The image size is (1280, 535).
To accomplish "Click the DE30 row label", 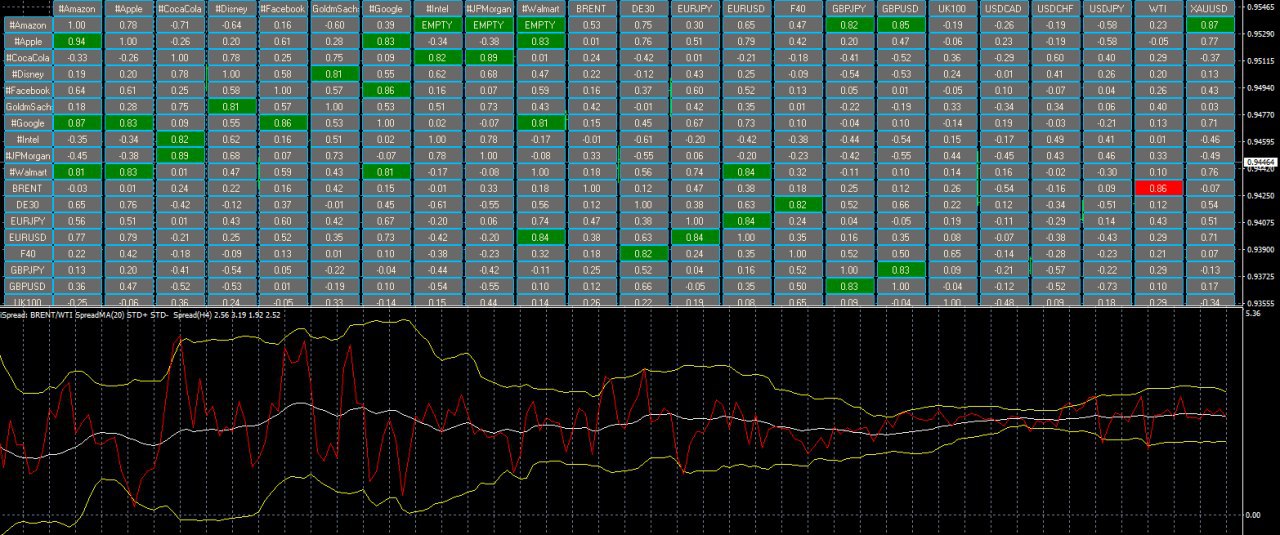I will tap(27, 204).
